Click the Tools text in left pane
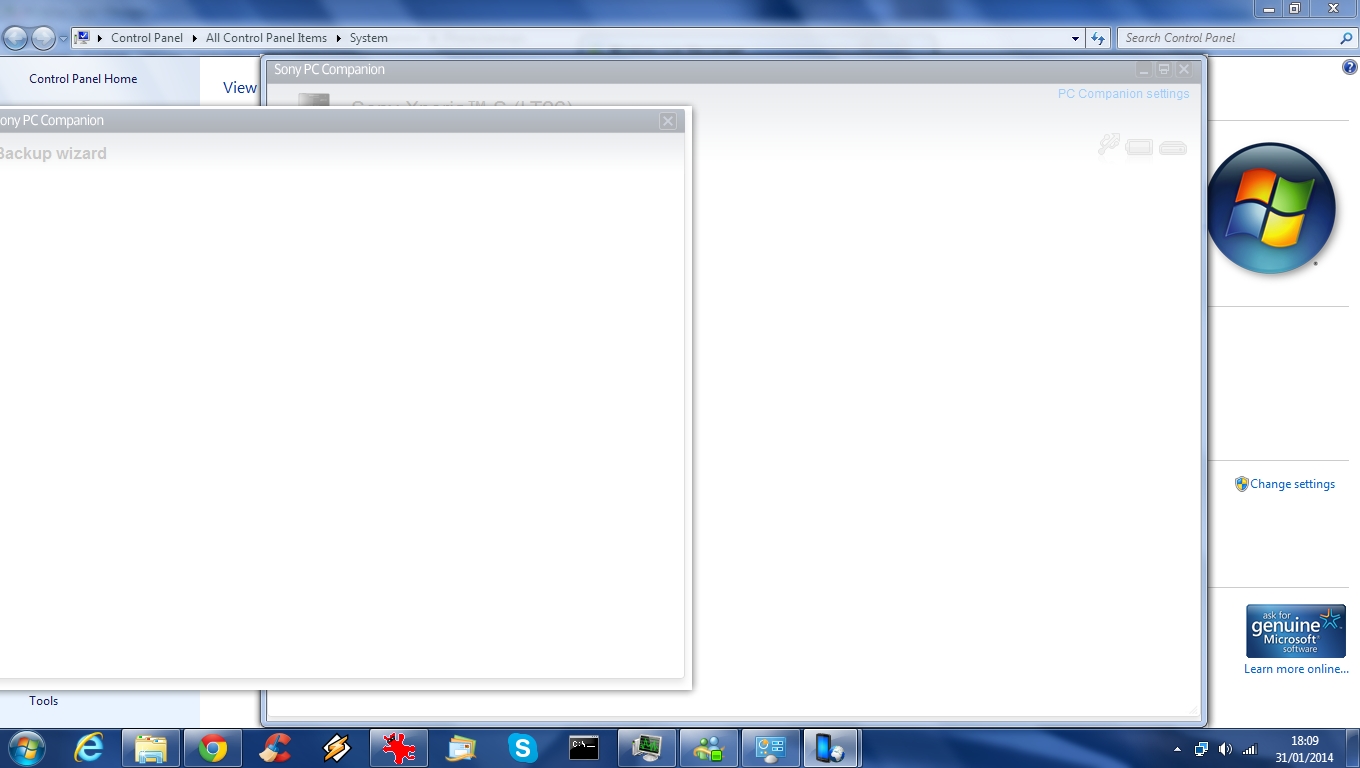The image size is (1360, 768). [44, 701]
